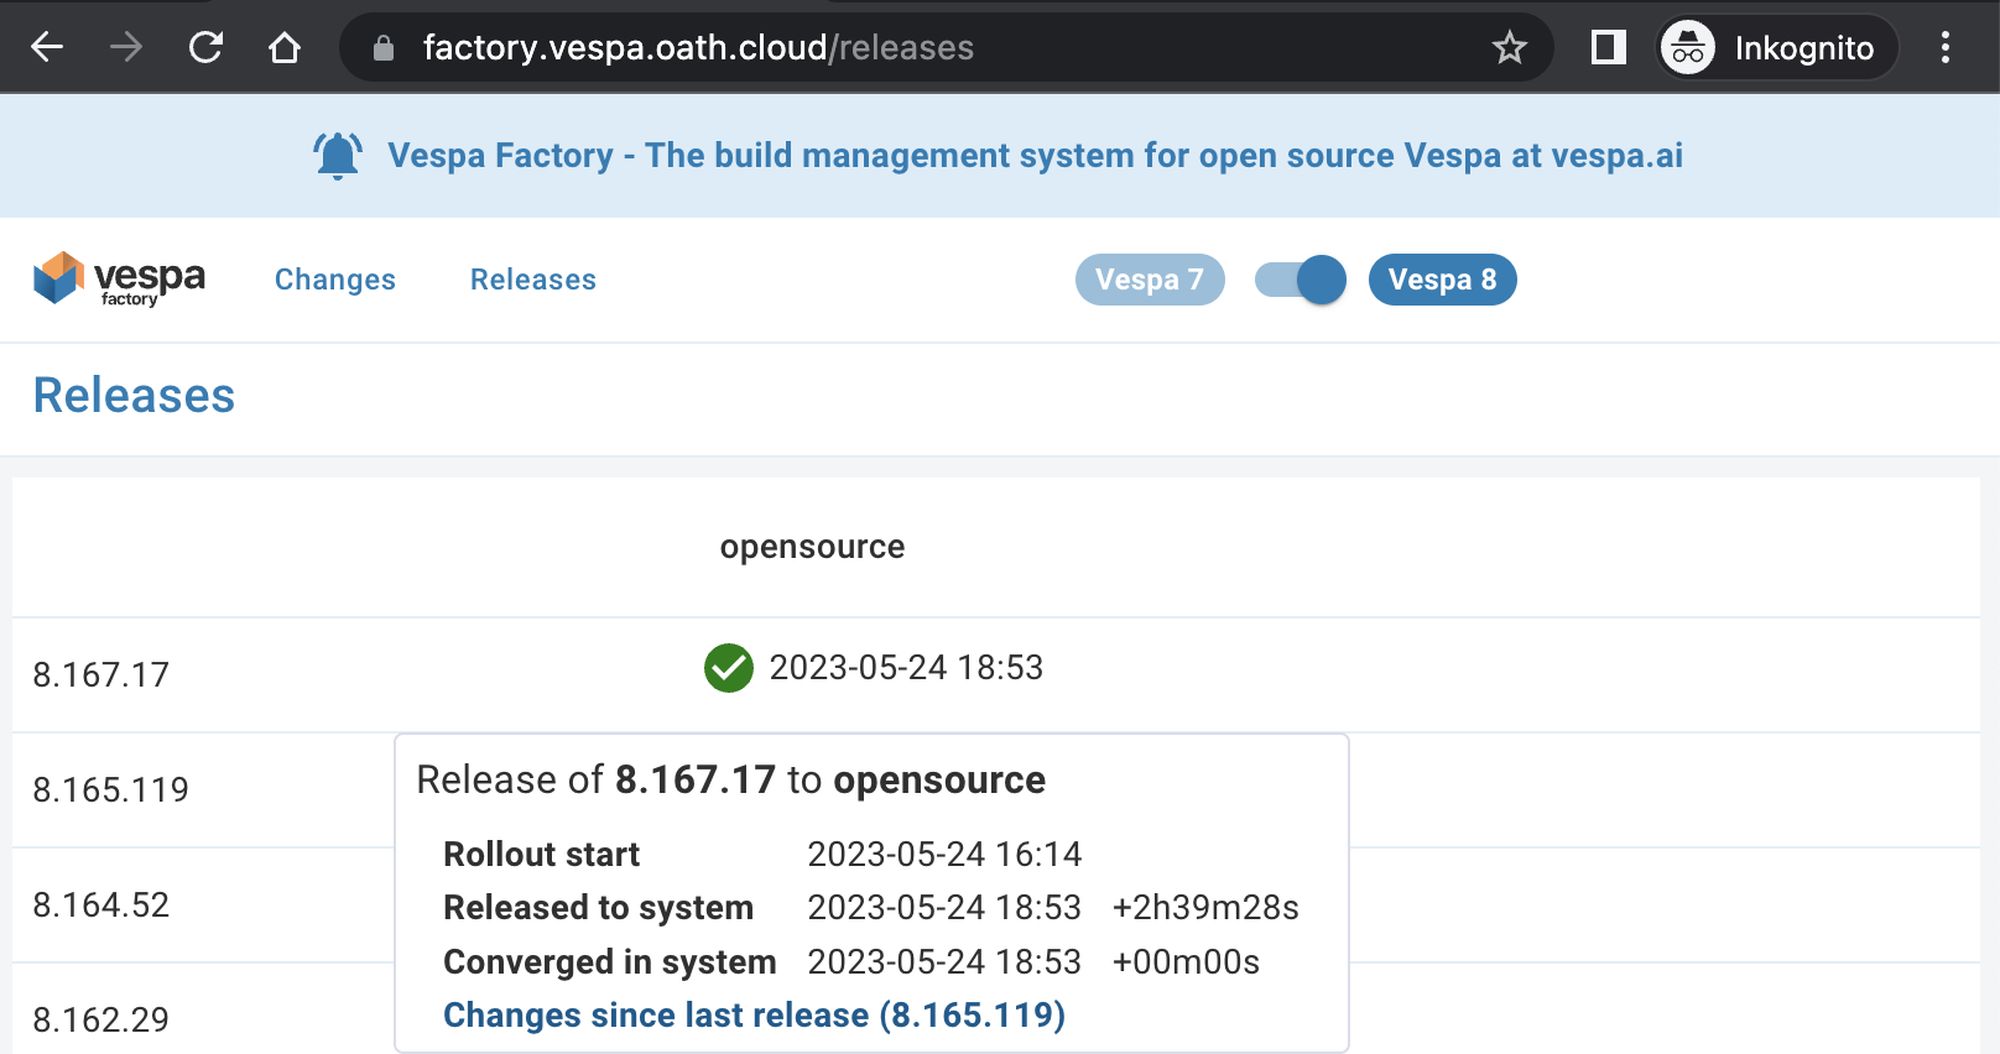Open the browser home page icon
Screen dimensions: 2000x1054
pyautogui.click(x=285, y=47)
